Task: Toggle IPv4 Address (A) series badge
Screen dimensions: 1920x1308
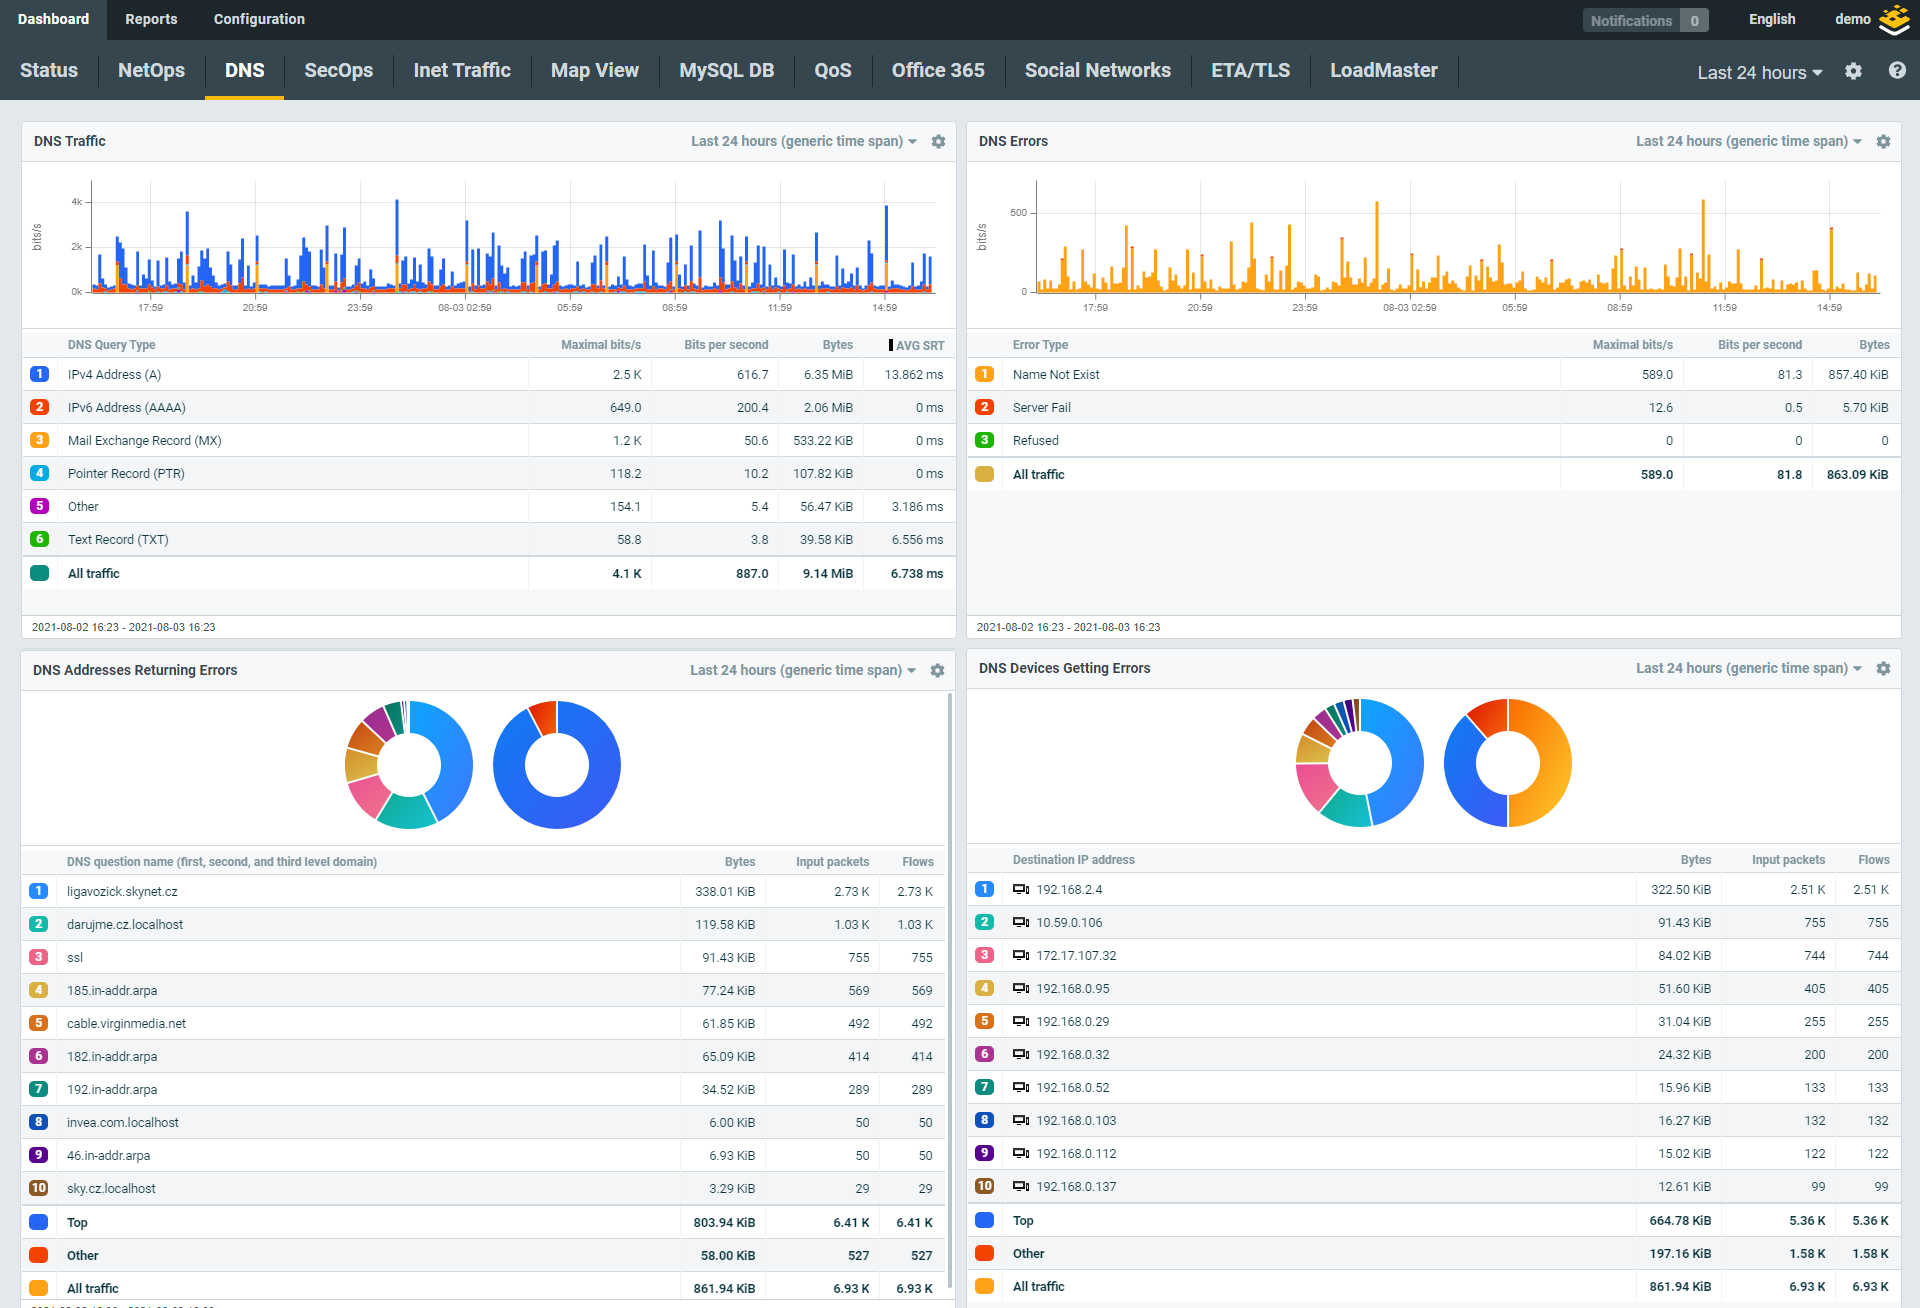Action: (40, 374)
